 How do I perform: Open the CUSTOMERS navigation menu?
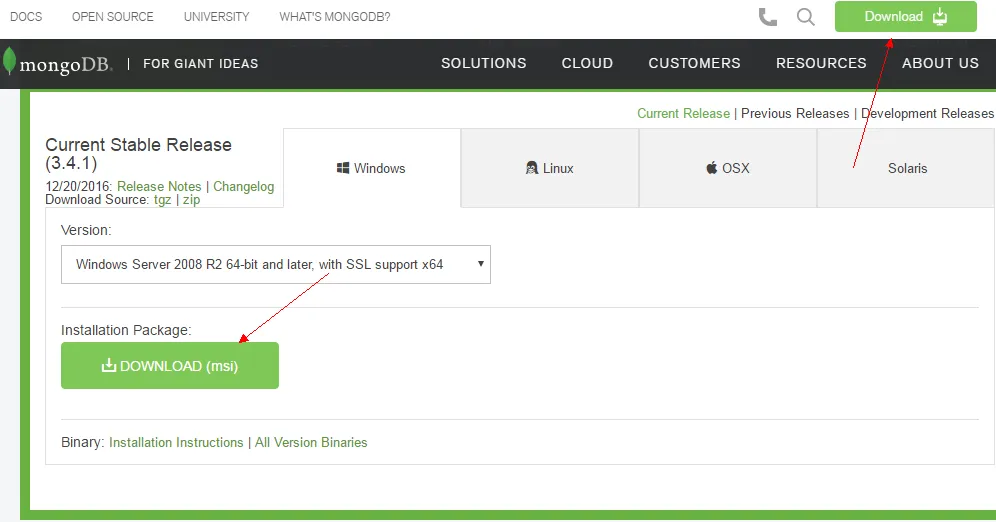pyautogui.click(x=694, y=63)
